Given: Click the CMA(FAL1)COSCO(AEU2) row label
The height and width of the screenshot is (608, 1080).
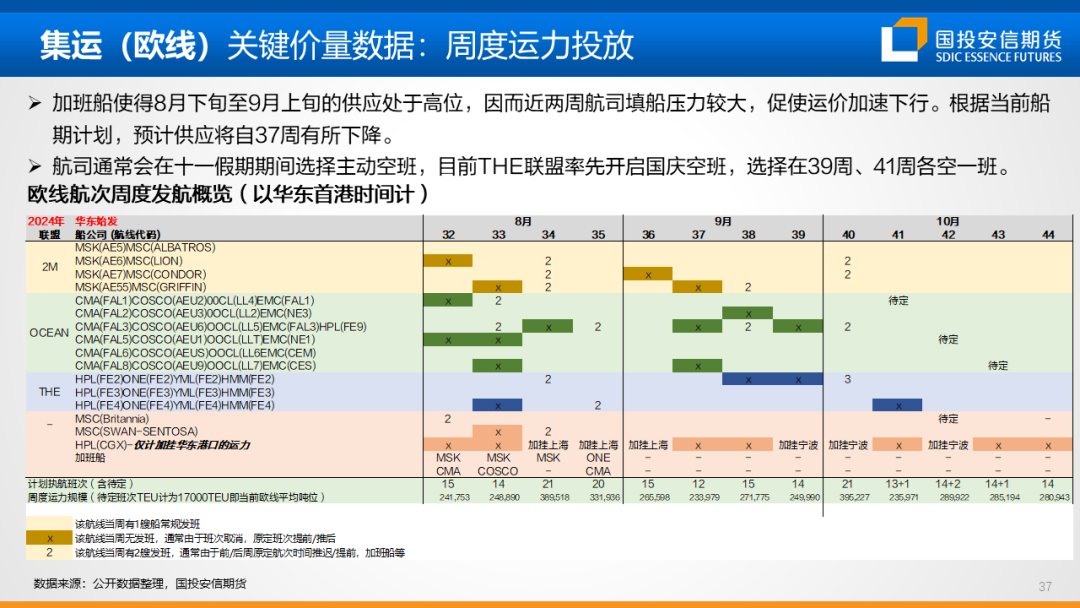Looking at the screenshot, I should coord(195,300).
